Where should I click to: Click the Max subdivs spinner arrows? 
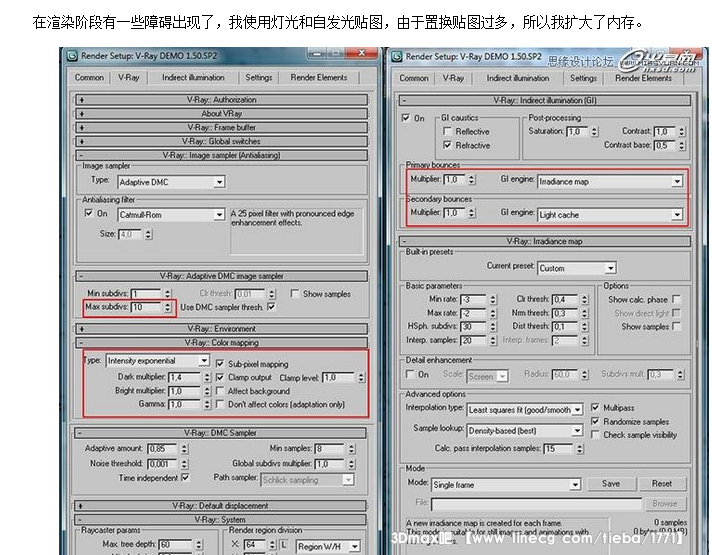pyautogui.click(x=168, y=308)
